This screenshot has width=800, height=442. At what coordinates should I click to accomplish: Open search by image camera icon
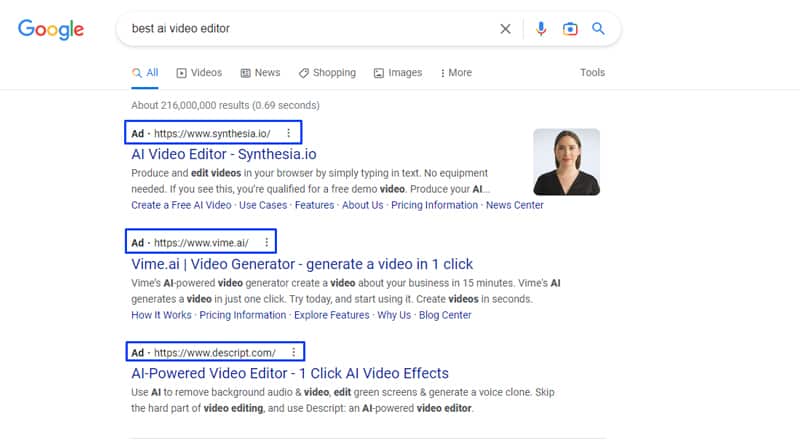point(570,29)
